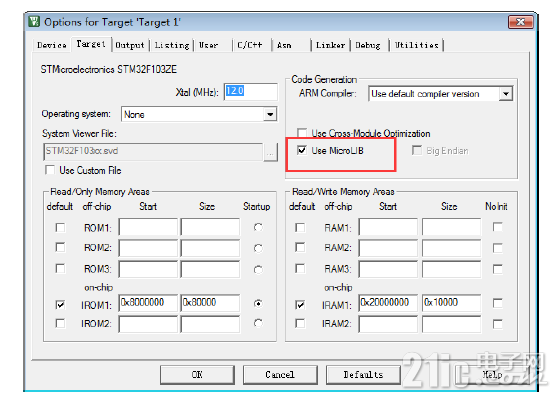Check the default box for RAM2
Viewport: 556px width, 395px height.
(x=300, y=247)
